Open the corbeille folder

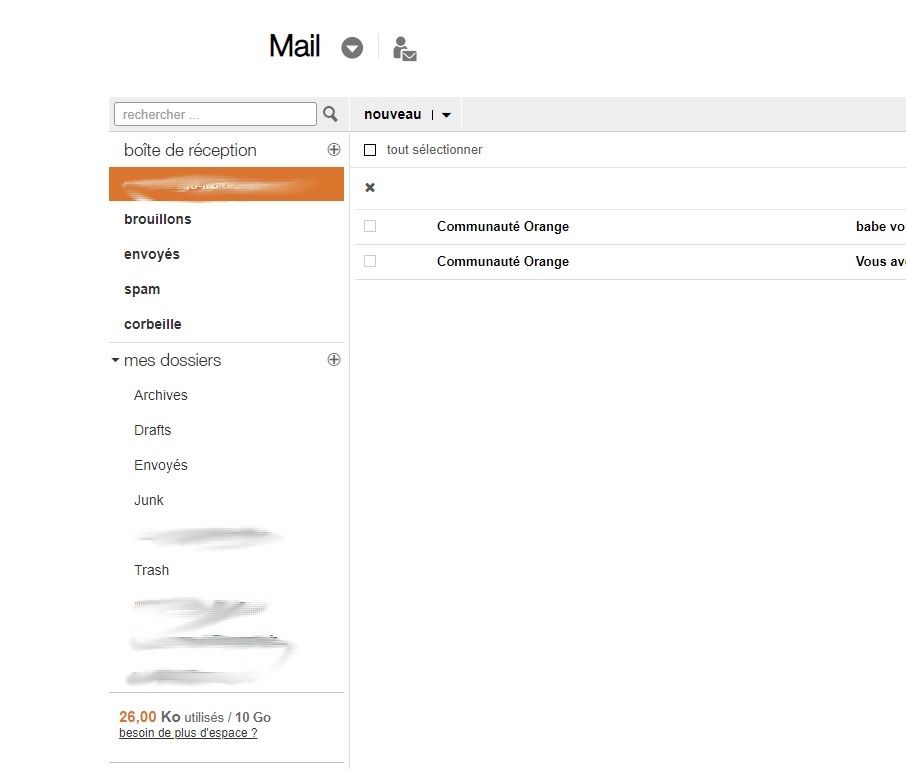152,324
